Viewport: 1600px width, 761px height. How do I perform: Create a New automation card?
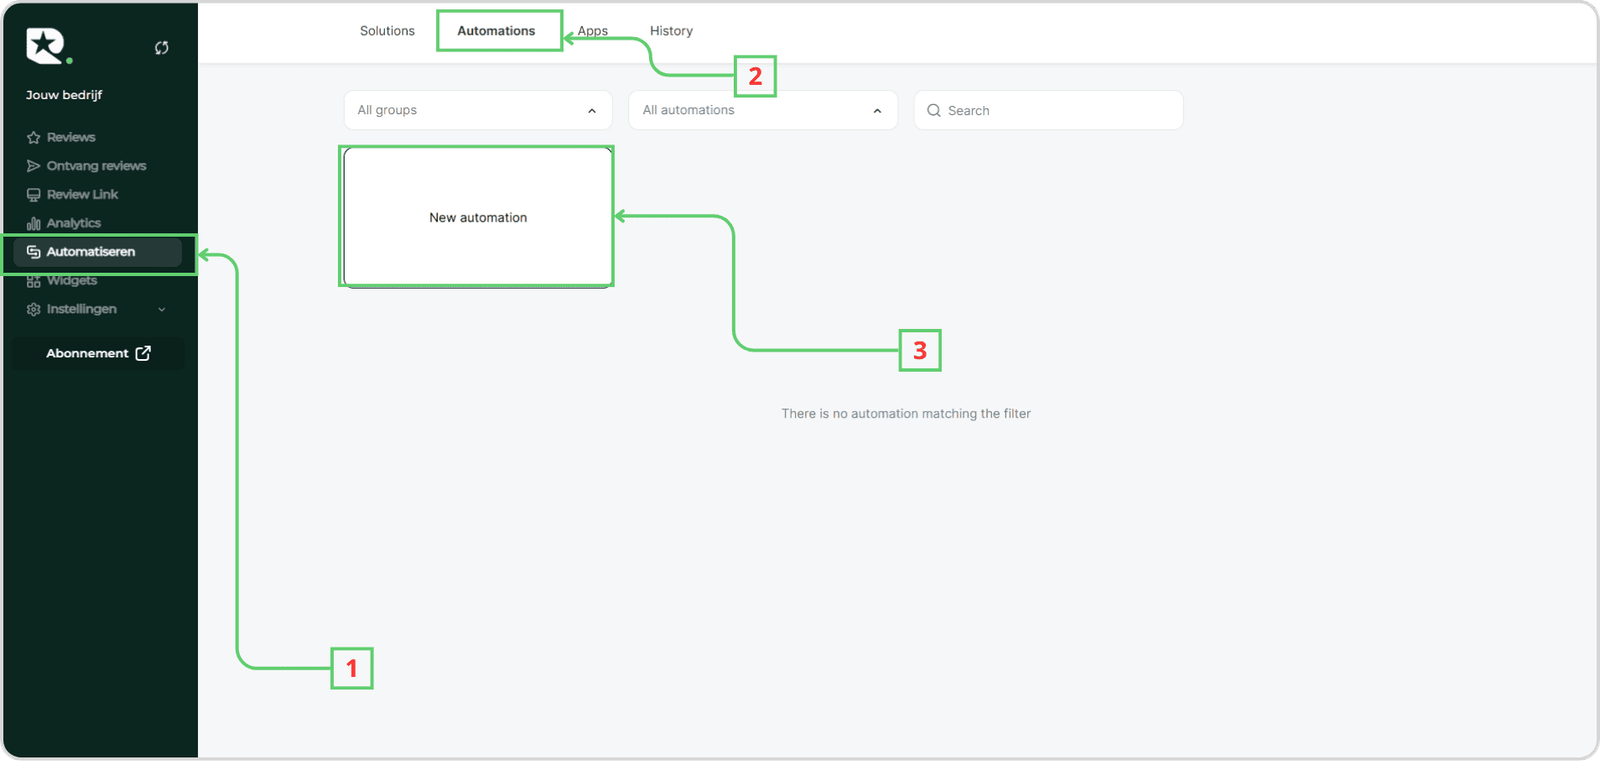(x=477, y=217)
